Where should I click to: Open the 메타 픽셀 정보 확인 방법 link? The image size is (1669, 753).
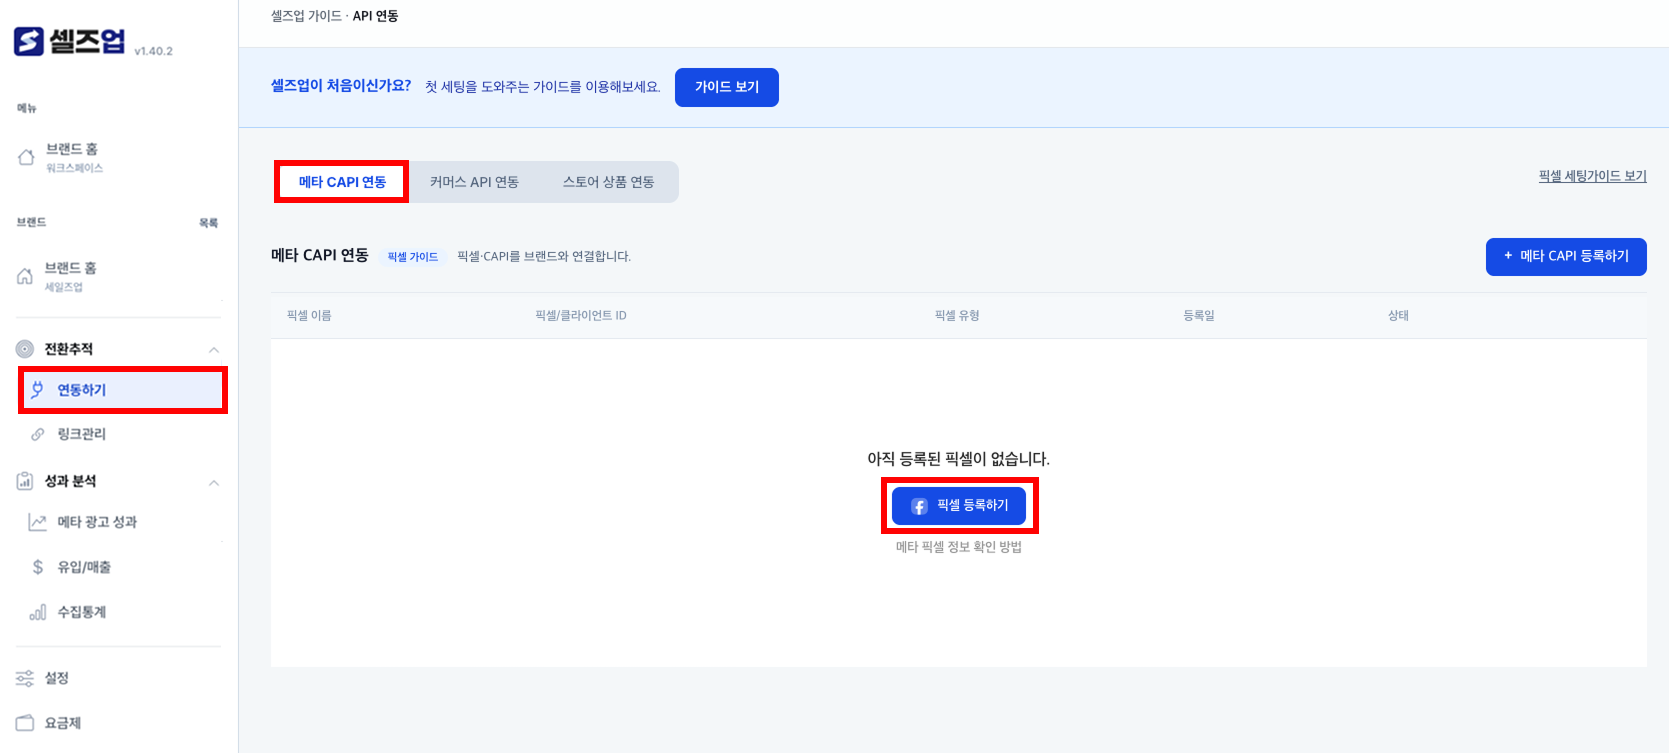959,547
